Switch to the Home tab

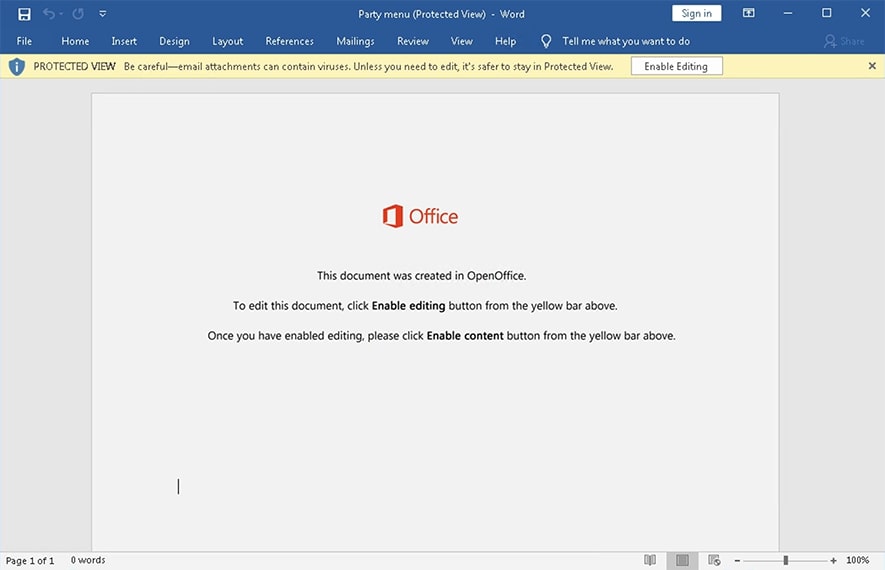(x=75, y=41)
